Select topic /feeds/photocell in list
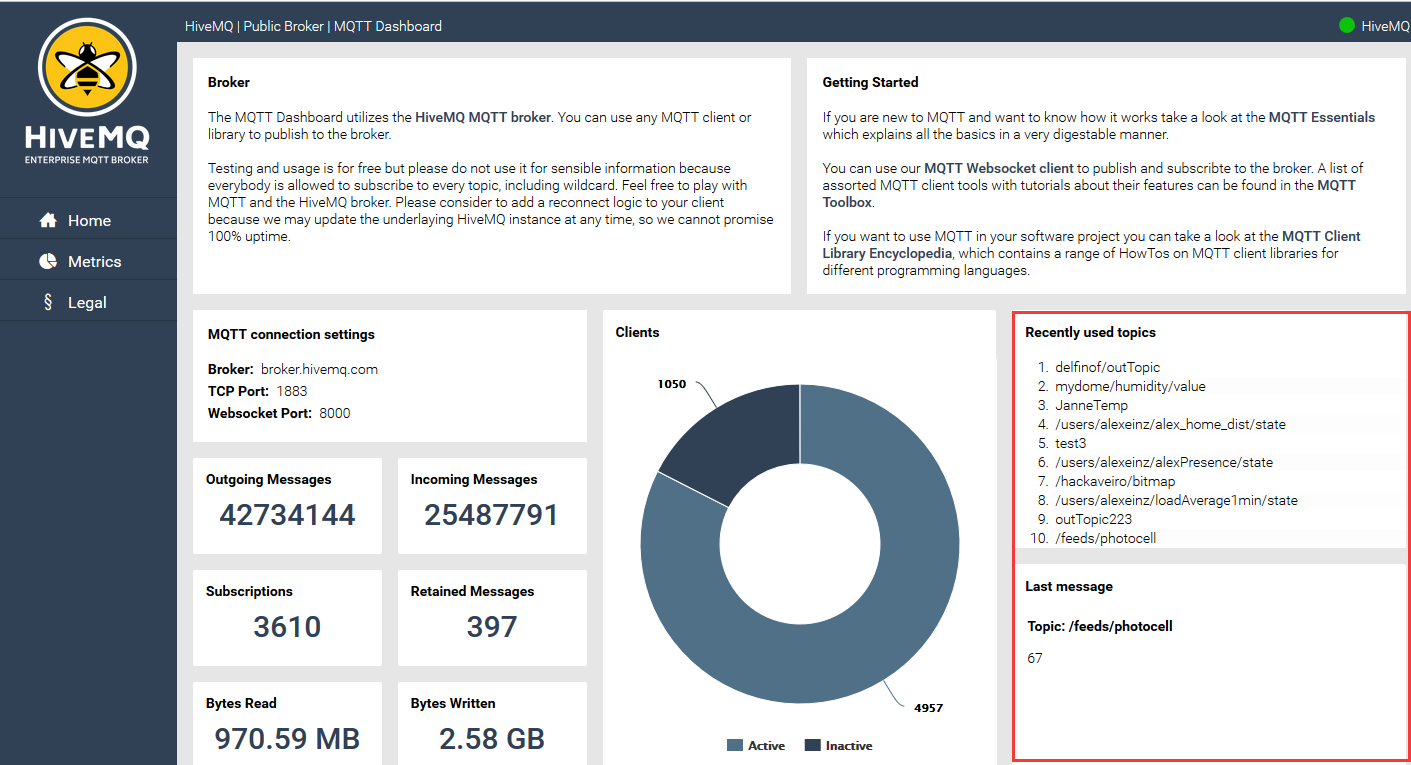The image size is (1411, 765). pyautogui.click(x=1105, y=538)
